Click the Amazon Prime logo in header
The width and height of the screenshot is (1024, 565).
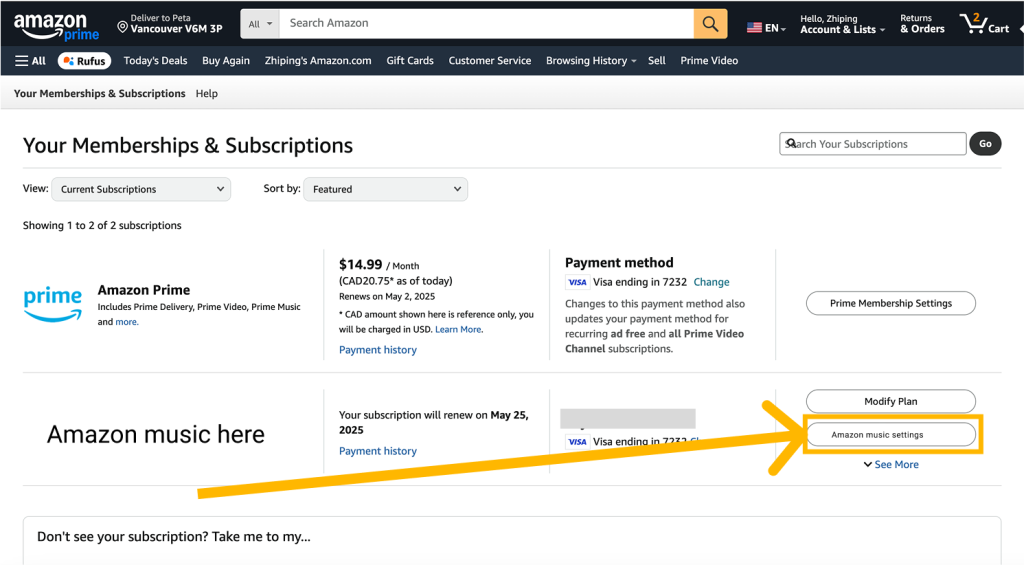click(x=56, y=27)
